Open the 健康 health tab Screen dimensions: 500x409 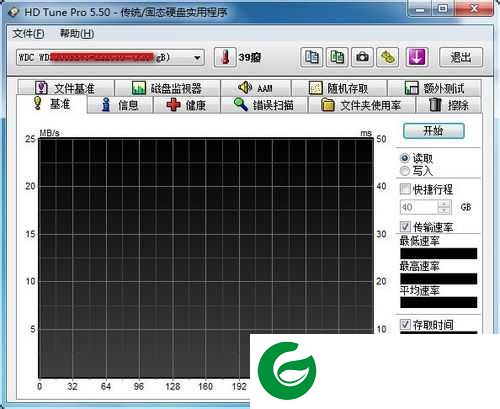point(187,105)
